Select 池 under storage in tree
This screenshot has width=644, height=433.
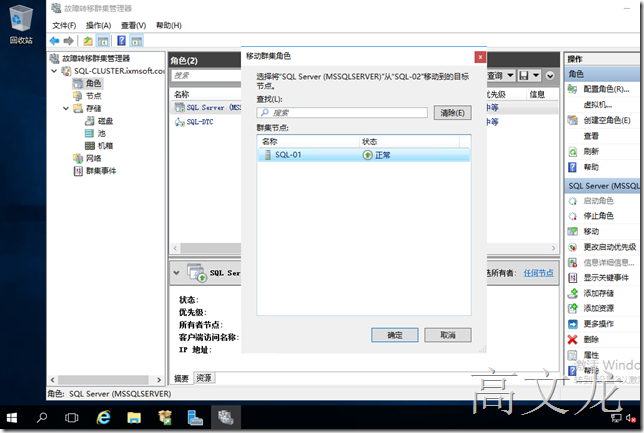[x=101, y=133]
